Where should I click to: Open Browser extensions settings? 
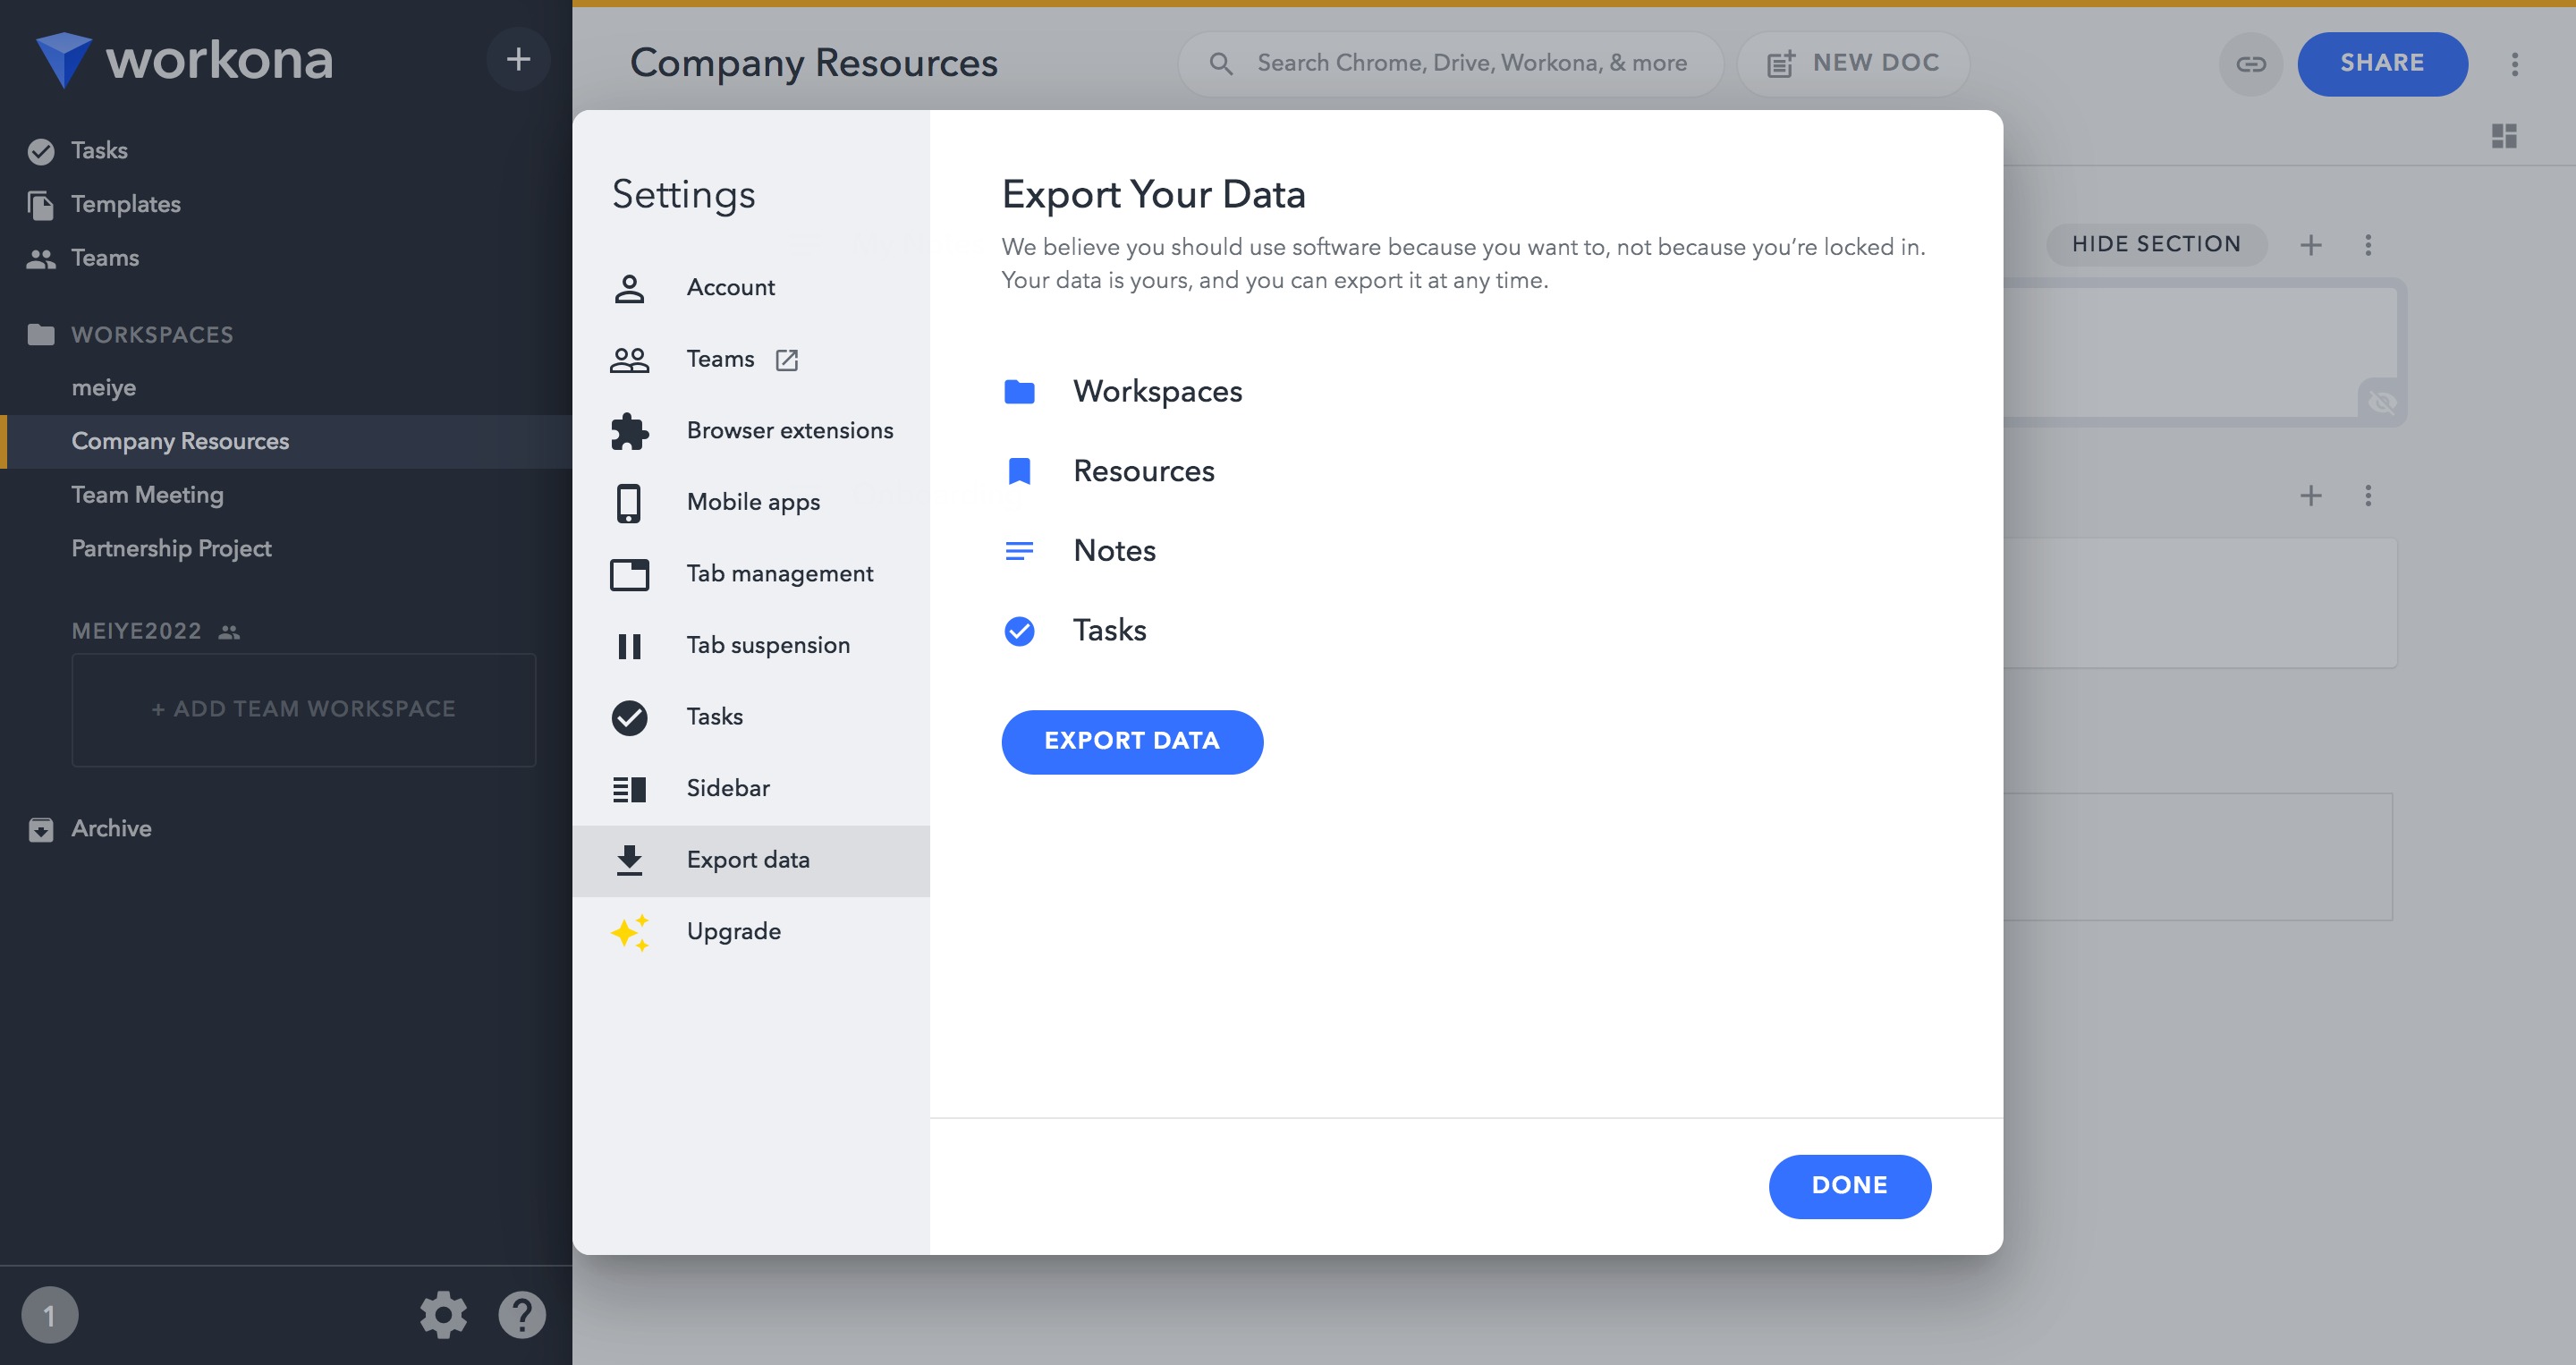pos(751,431)
